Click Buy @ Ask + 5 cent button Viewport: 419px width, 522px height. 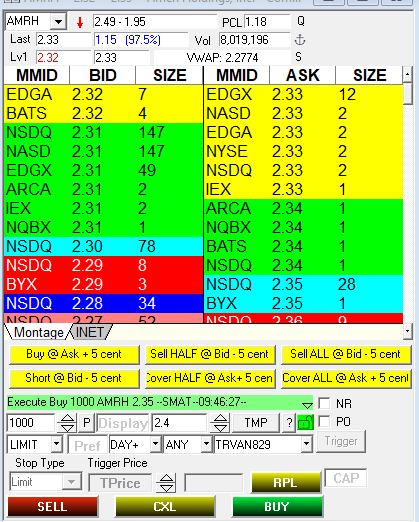[74, 354]
